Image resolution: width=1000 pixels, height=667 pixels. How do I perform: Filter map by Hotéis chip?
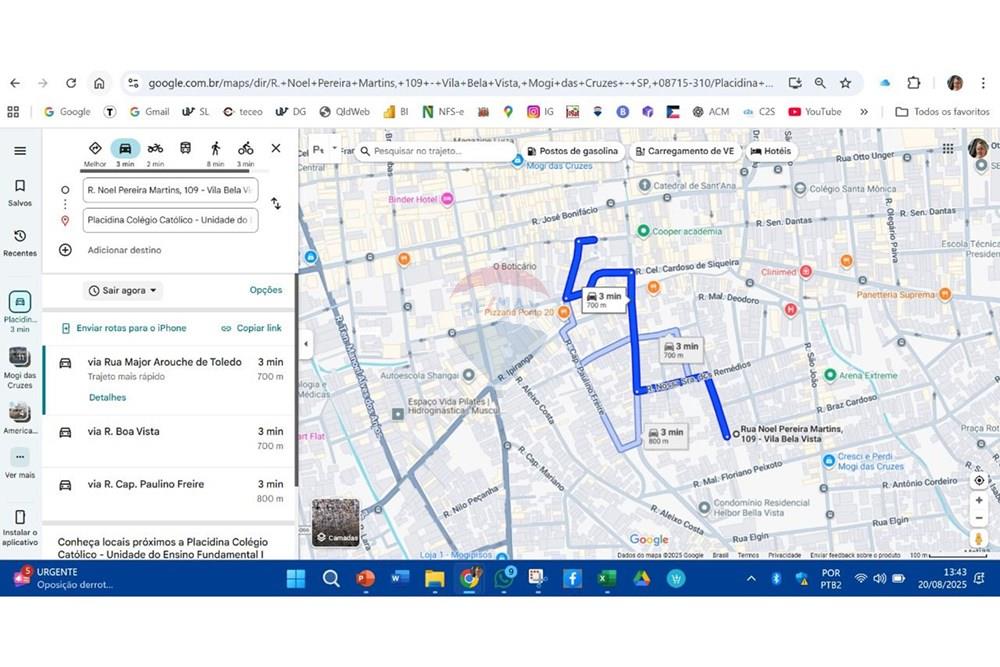(x=770, y=151)
